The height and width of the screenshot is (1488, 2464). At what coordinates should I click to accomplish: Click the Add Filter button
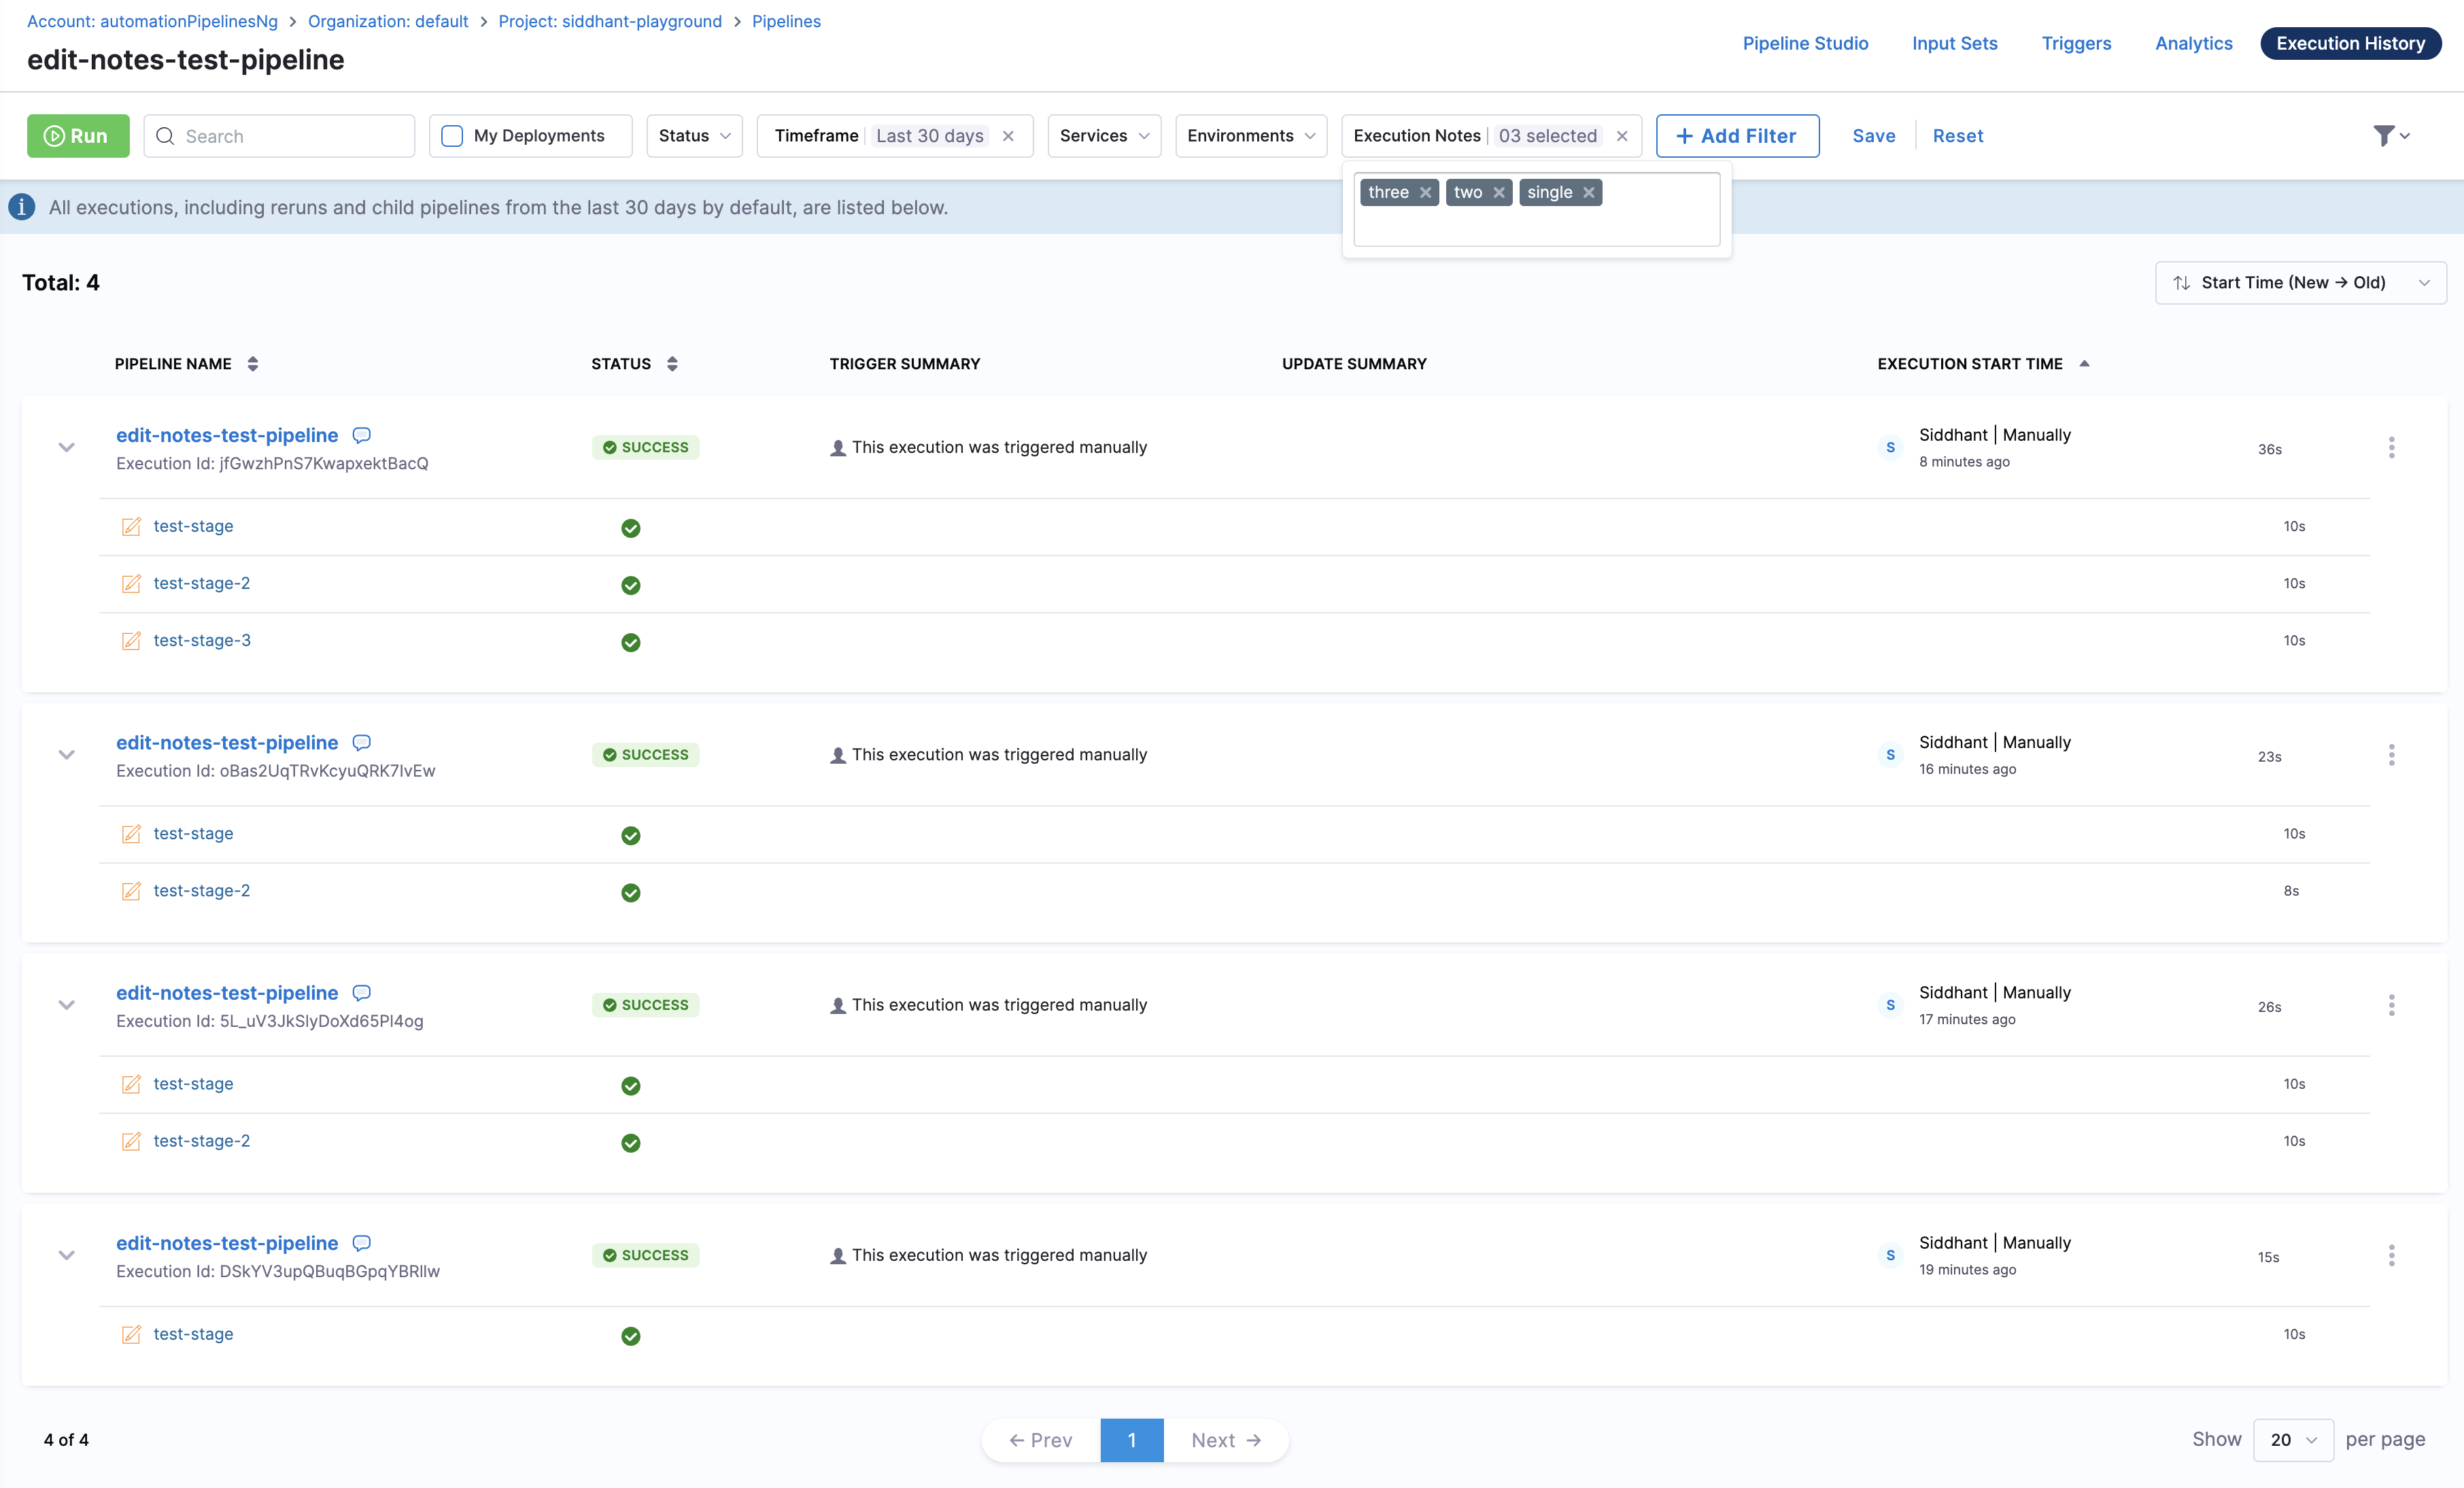pos(1737,135)
